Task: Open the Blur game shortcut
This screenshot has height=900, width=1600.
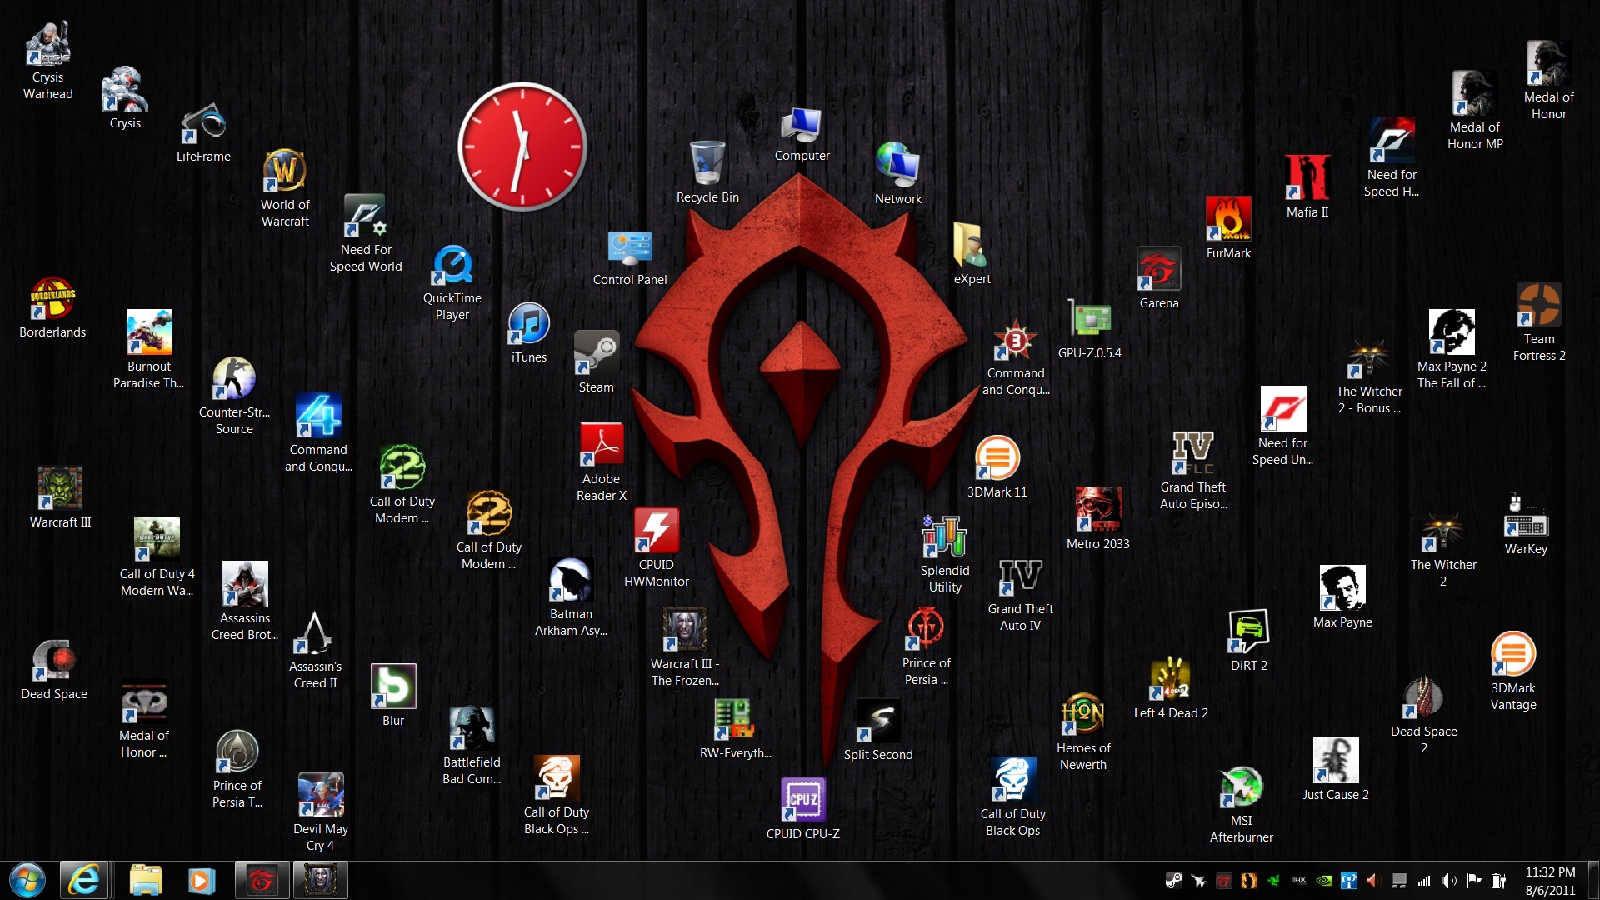Action: point(393,695)
